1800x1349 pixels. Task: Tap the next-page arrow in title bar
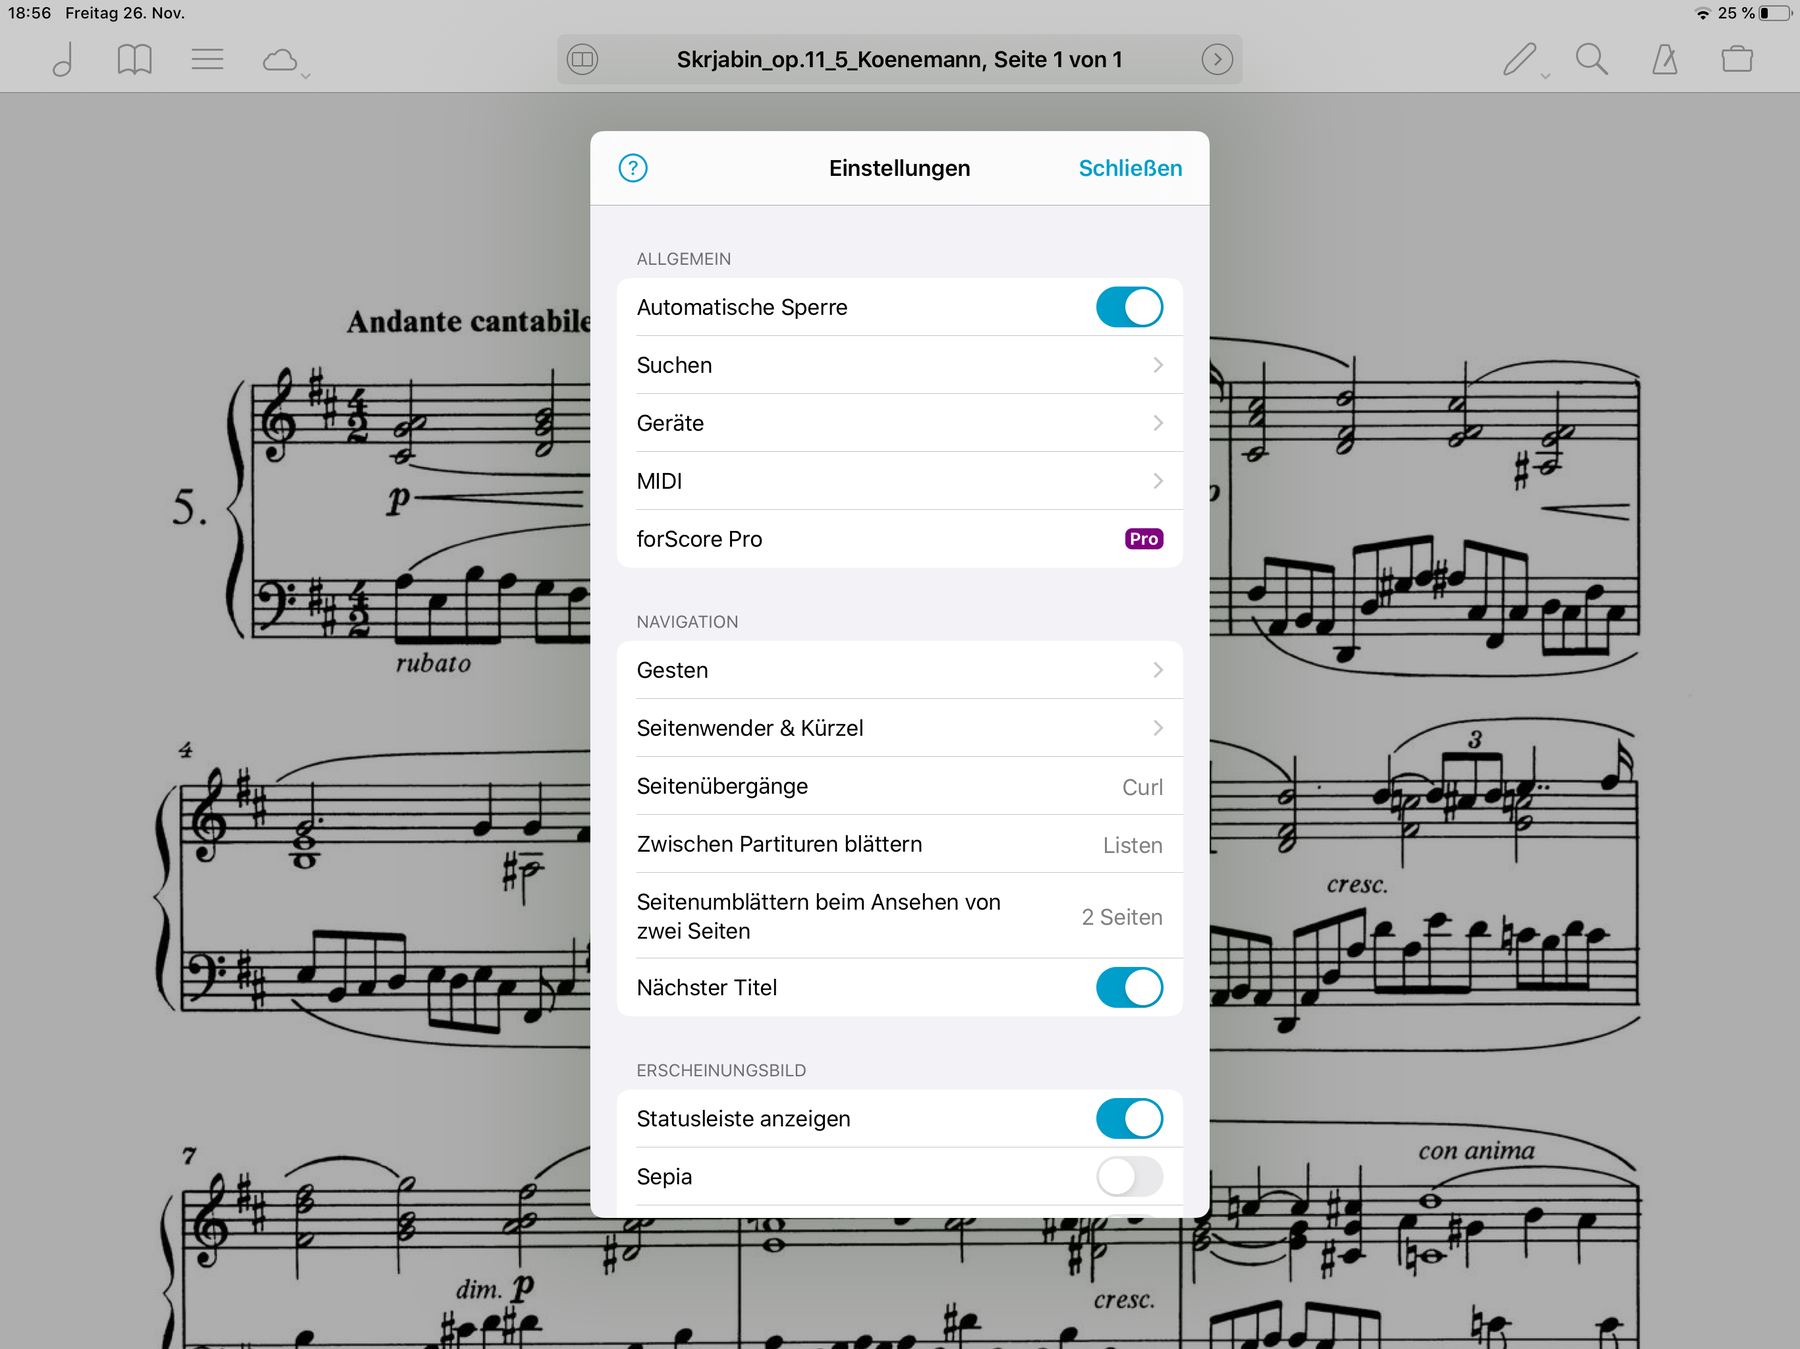[x=1217, y=60]
